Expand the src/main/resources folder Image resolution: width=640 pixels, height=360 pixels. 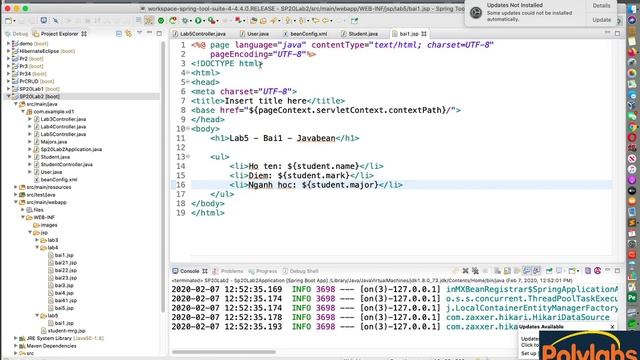pos(16,187)
